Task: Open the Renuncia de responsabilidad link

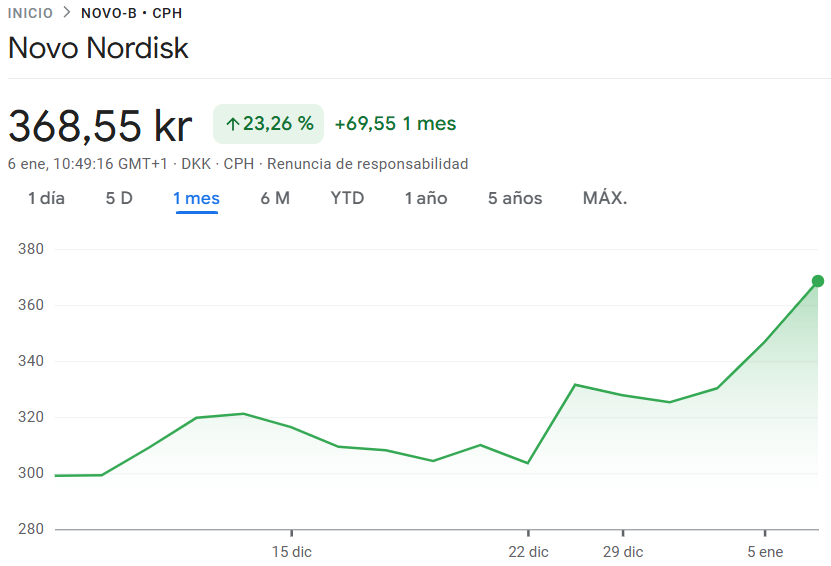Action: tap(367, 164)
